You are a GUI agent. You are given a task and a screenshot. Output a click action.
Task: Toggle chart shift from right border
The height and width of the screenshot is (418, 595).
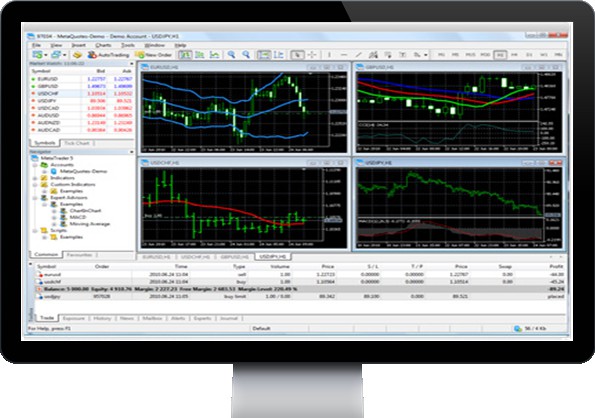coord(279,55)
